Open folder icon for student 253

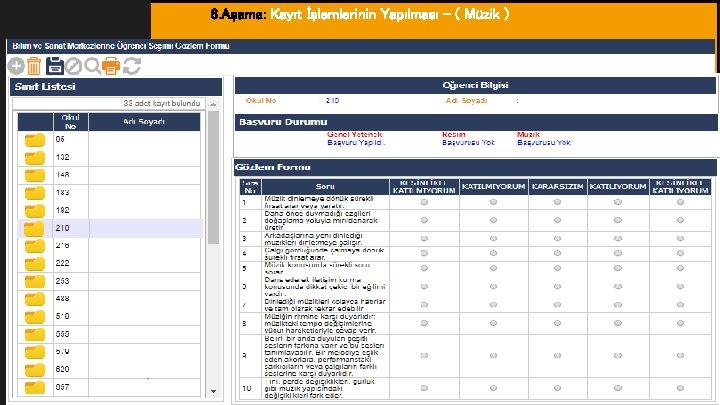click(x=35, y=281)
